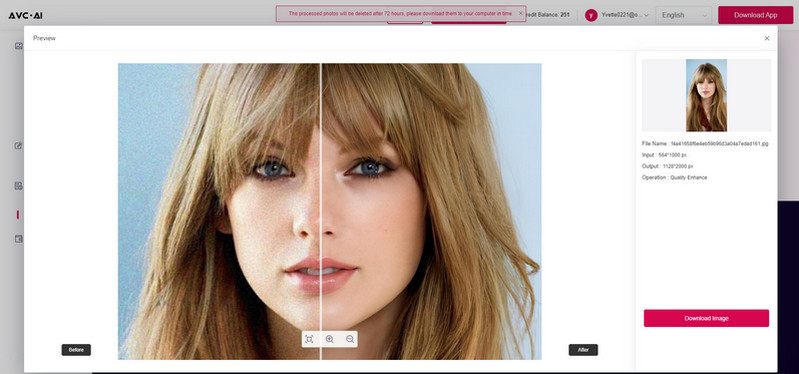Expand the Yvette0221 account menu
The image size is (799, 374).
(x=625, y=15)
